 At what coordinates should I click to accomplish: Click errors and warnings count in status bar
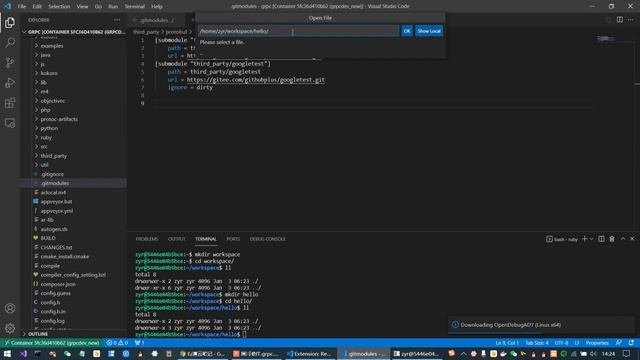(x=117, y=343)
